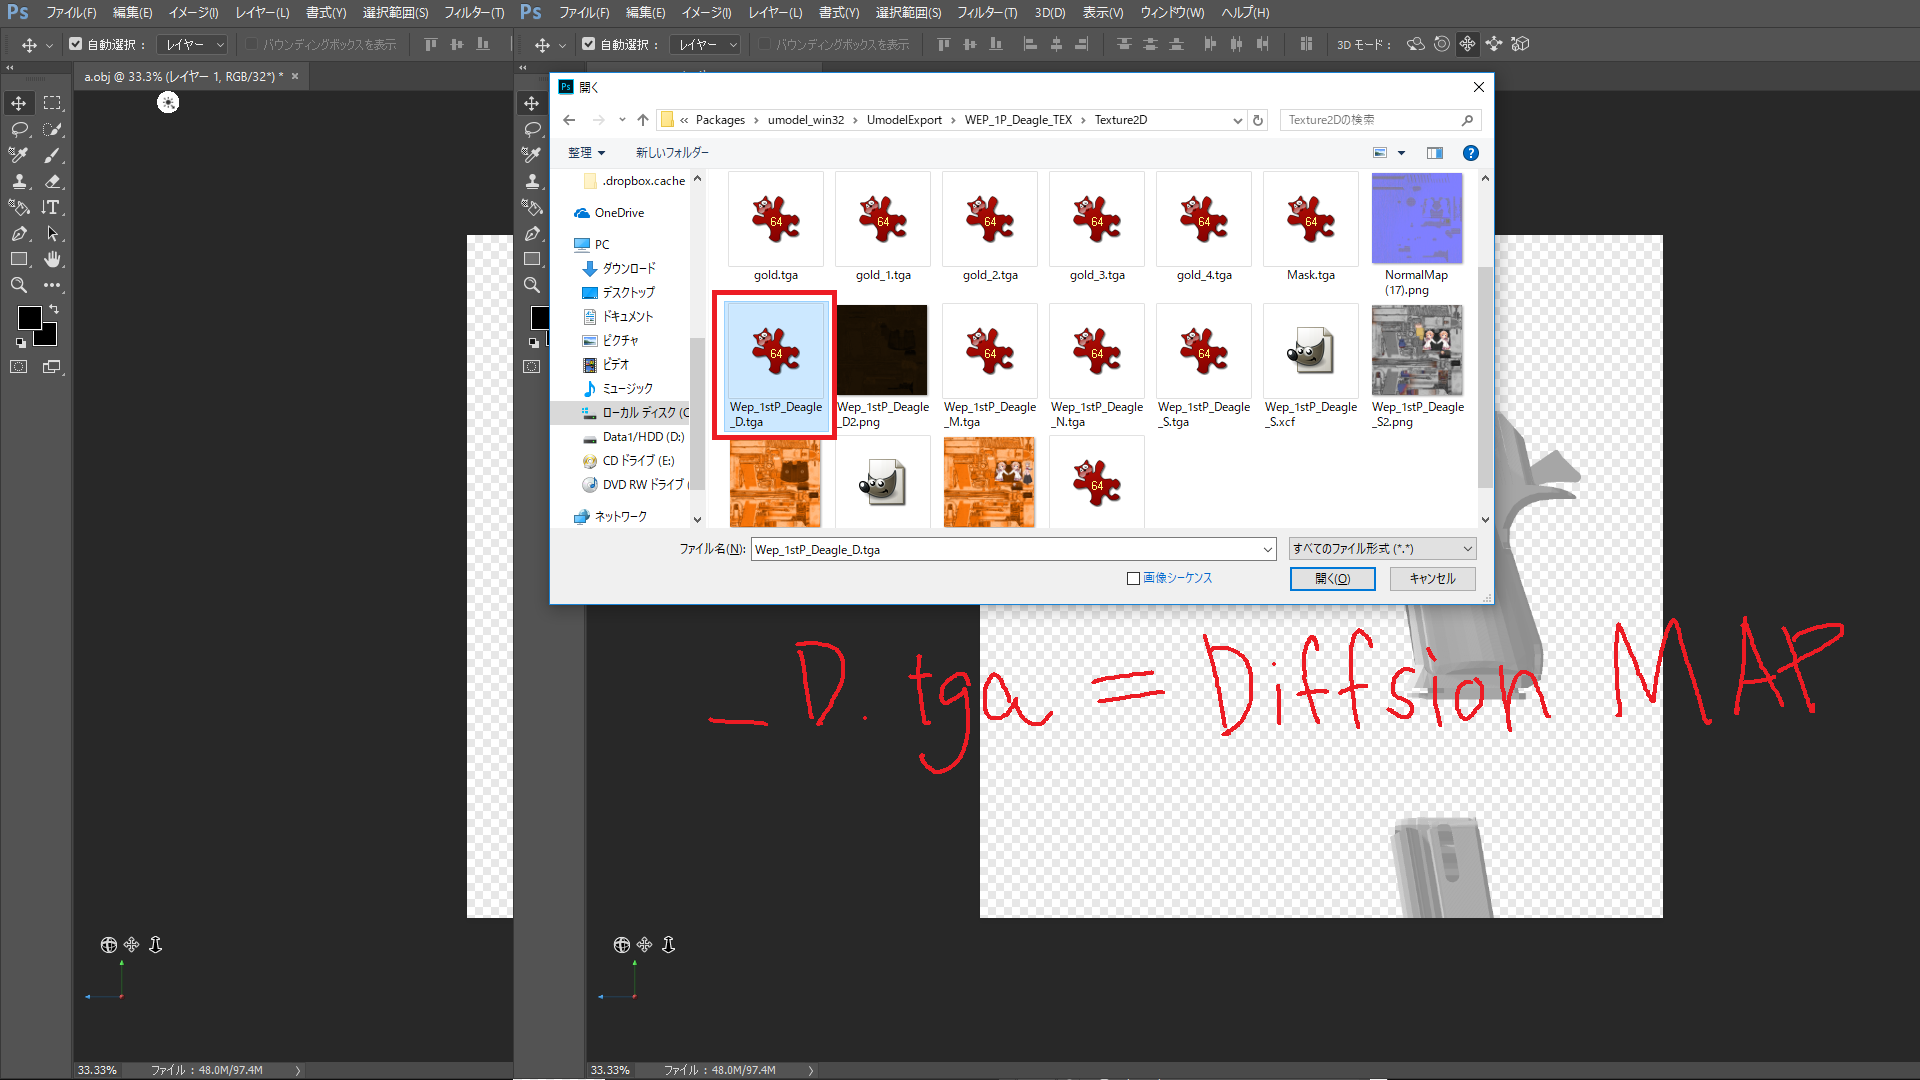Select the Zoom tool in left toolbar

(x=19, y=285)
